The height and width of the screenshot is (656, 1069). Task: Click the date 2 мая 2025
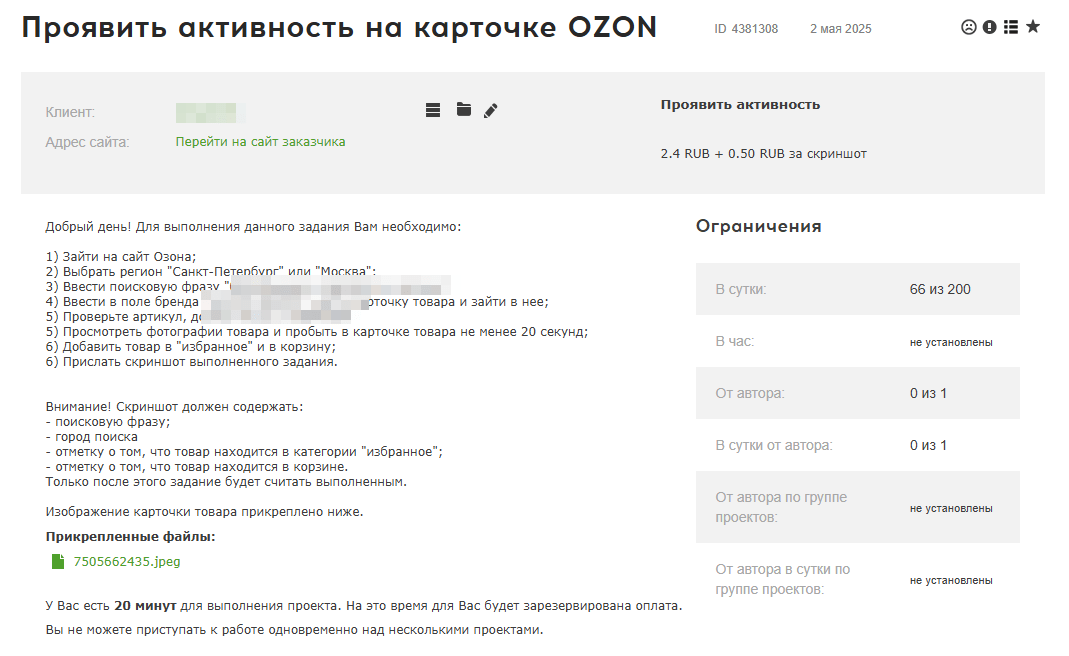coord(841,29)
